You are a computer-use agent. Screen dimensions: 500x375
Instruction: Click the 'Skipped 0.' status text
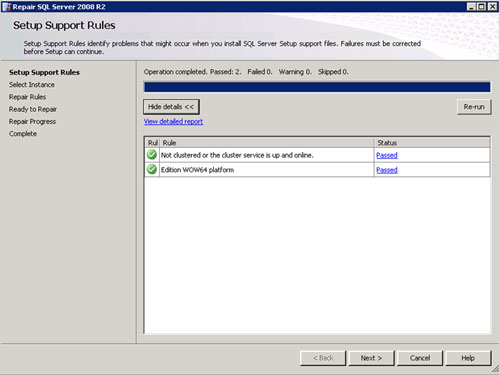click(x=333, y=72)
